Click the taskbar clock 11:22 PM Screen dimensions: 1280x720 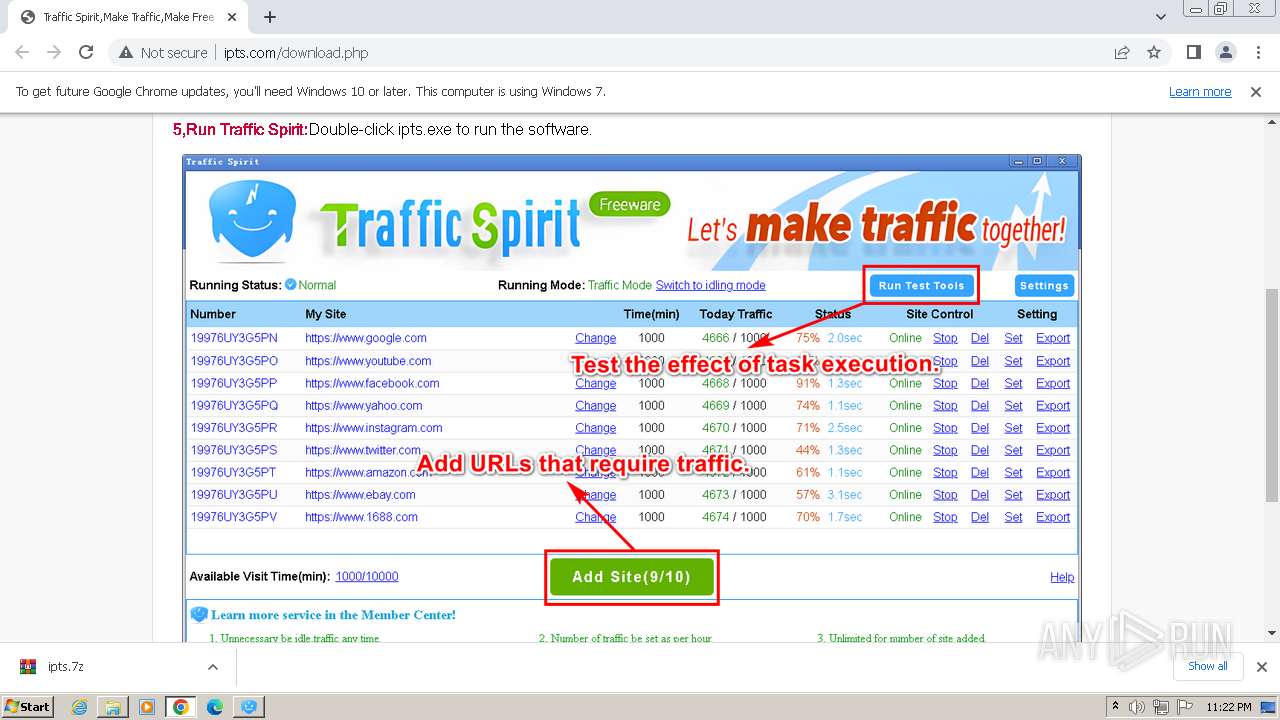point(1229,706)
